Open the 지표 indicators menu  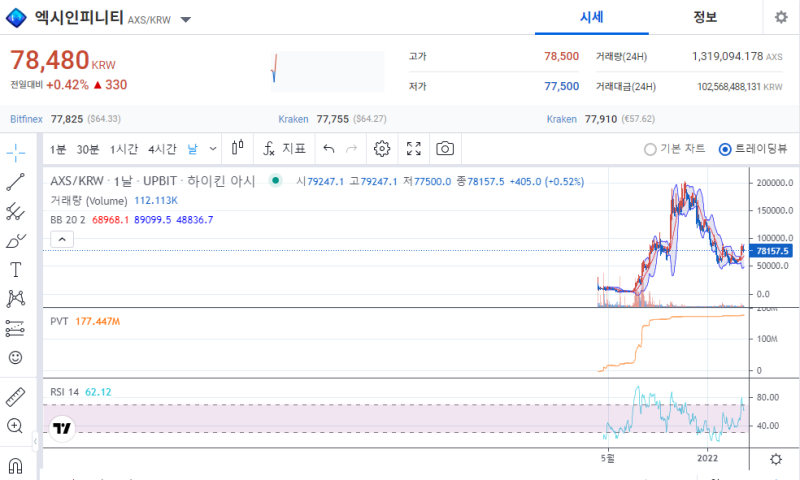(284, 148)
